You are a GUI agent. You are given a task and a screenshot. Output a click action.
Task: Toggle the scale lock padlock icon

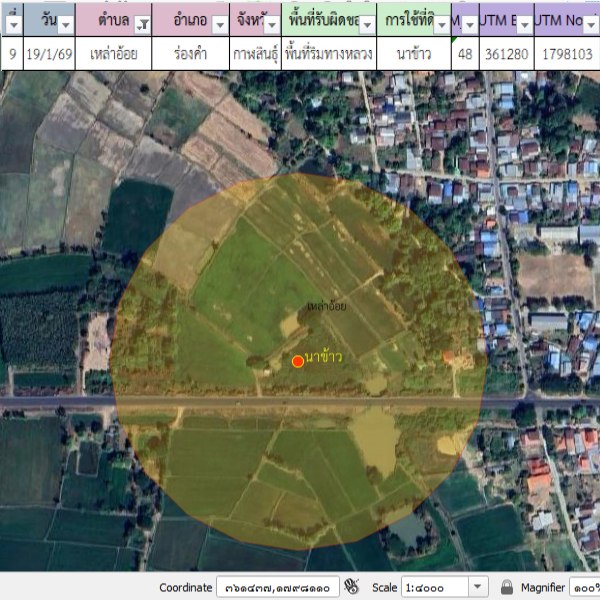(x=507, y=587)
